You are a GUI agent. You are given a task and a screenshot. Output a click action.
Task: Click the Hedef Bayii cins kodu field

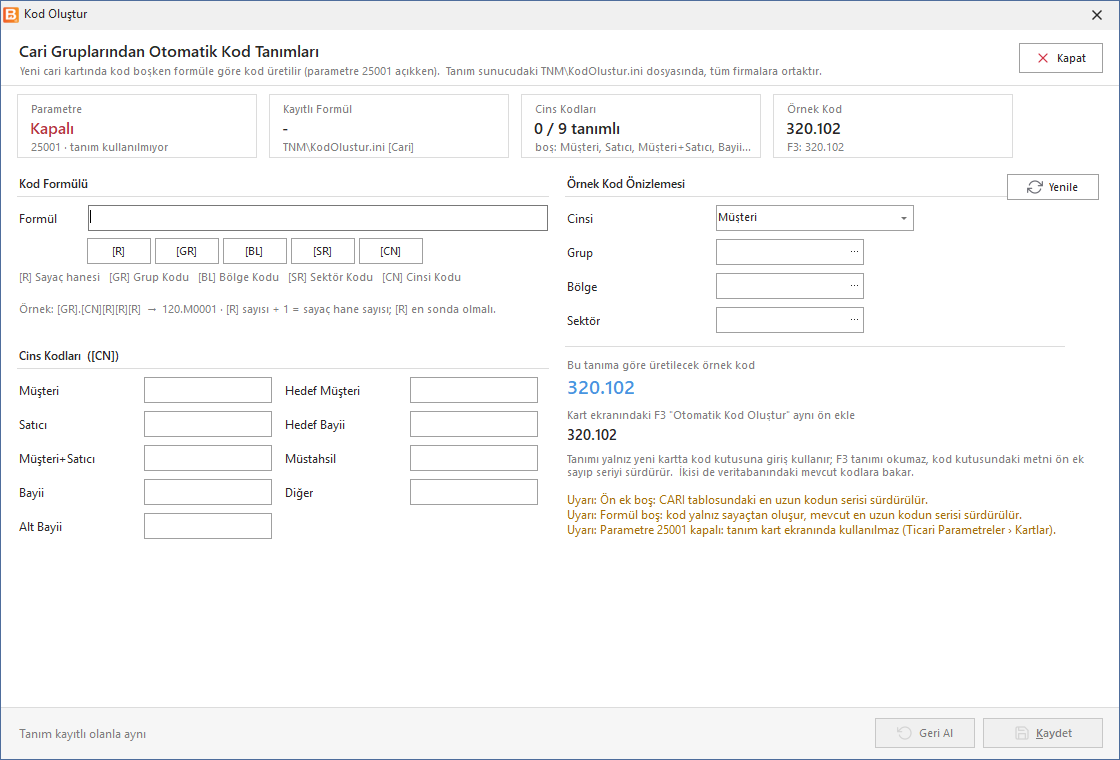coord(474,424)
